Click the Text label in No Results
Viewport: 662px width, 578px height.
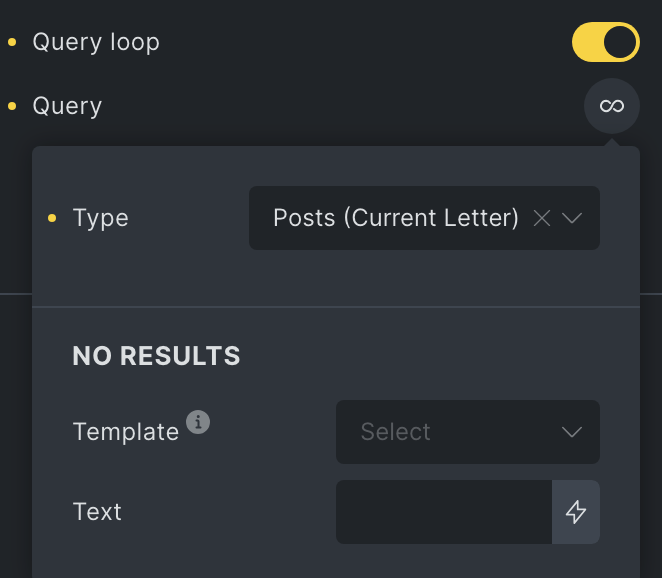(x=97, y=512)
